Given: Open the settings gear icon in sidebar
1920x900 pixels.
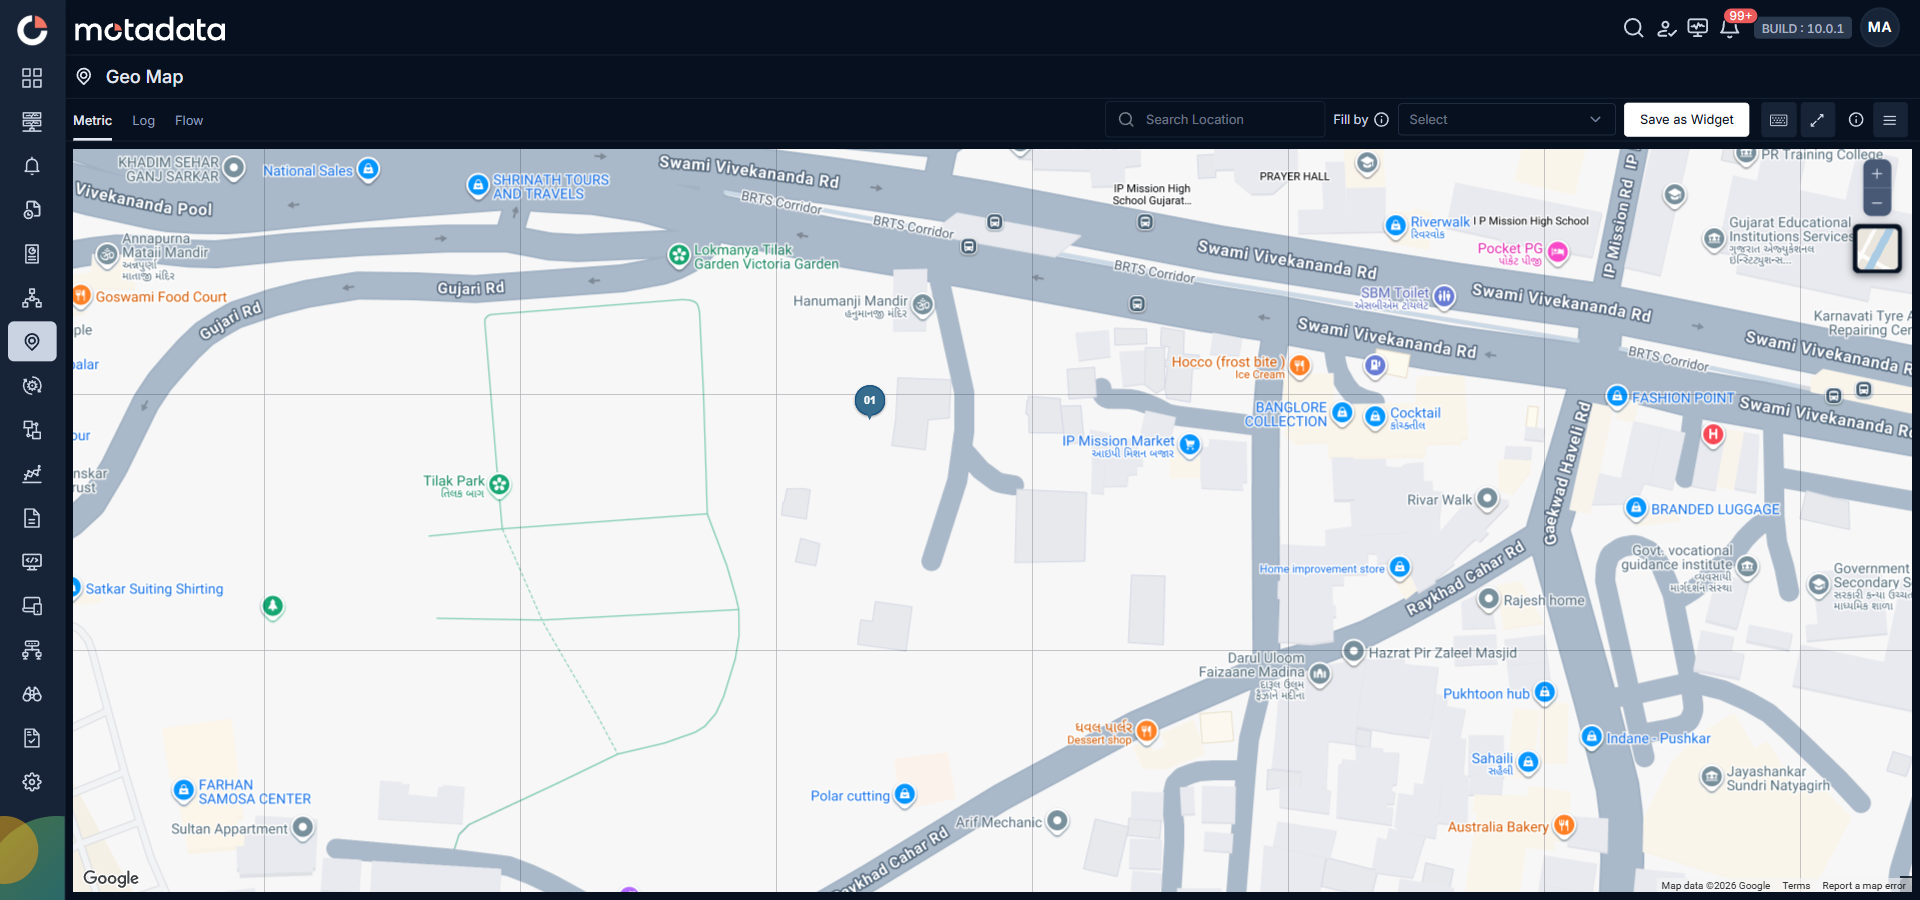Looking at the screenshot, I should pos(32,782).
